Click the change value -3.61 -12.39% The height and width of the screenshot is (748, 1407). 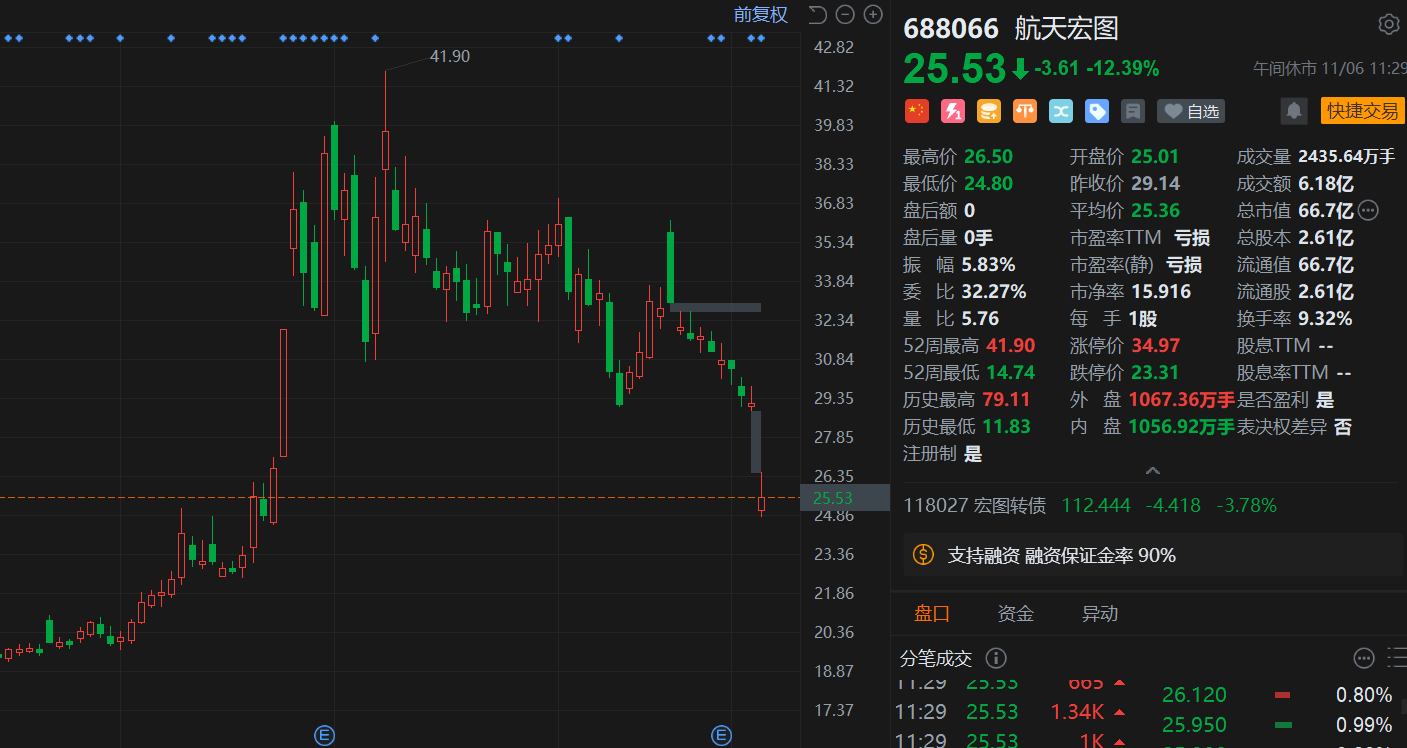(1097, 68)
